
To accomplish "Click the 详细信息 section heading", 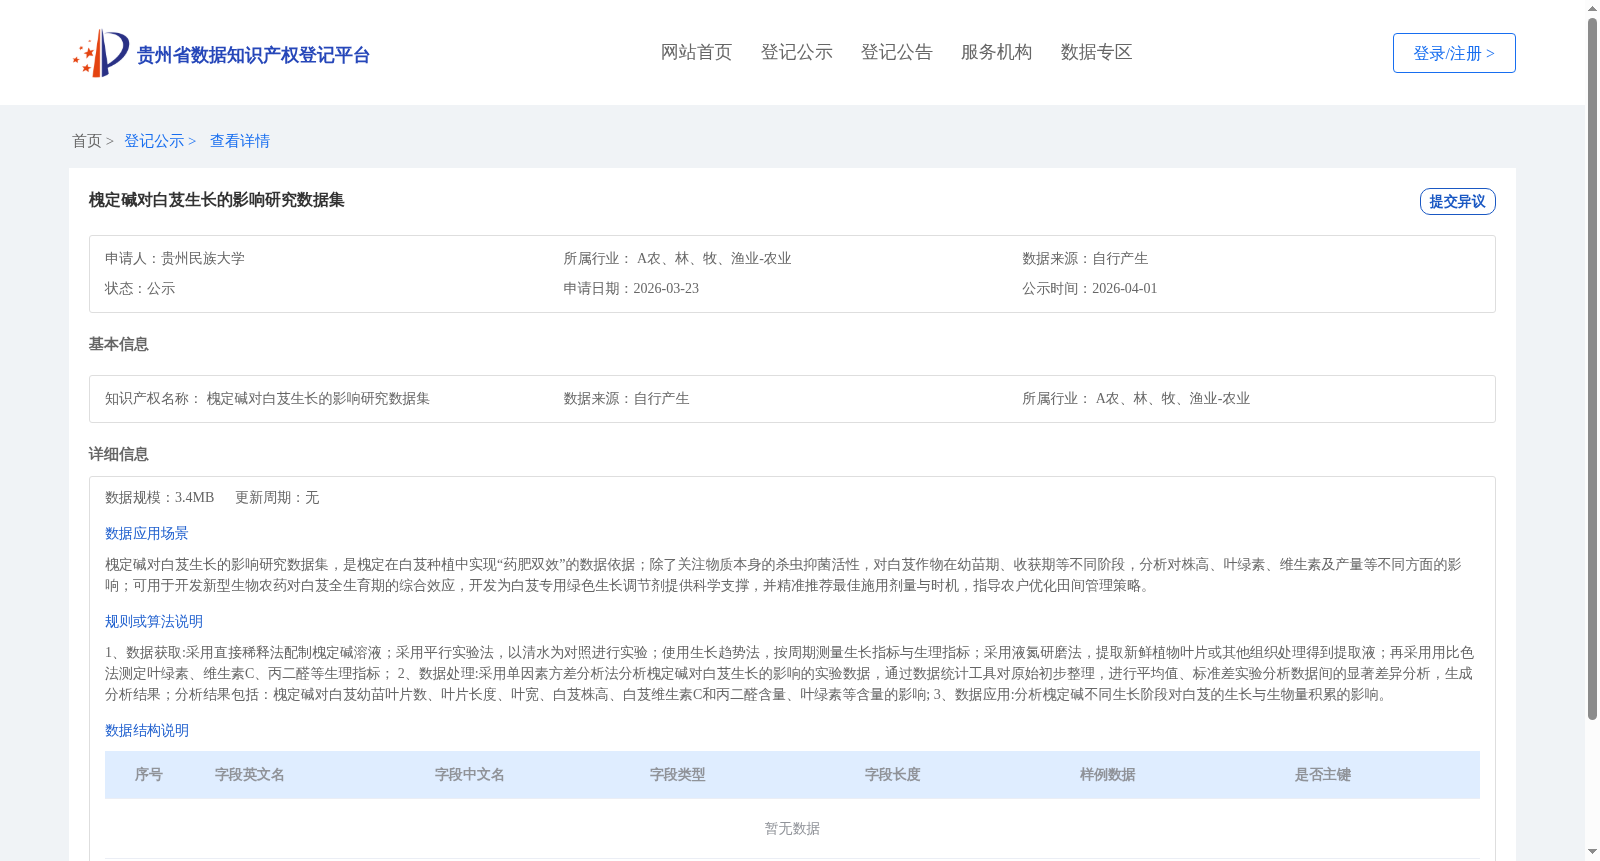I will tap(118, 454).
